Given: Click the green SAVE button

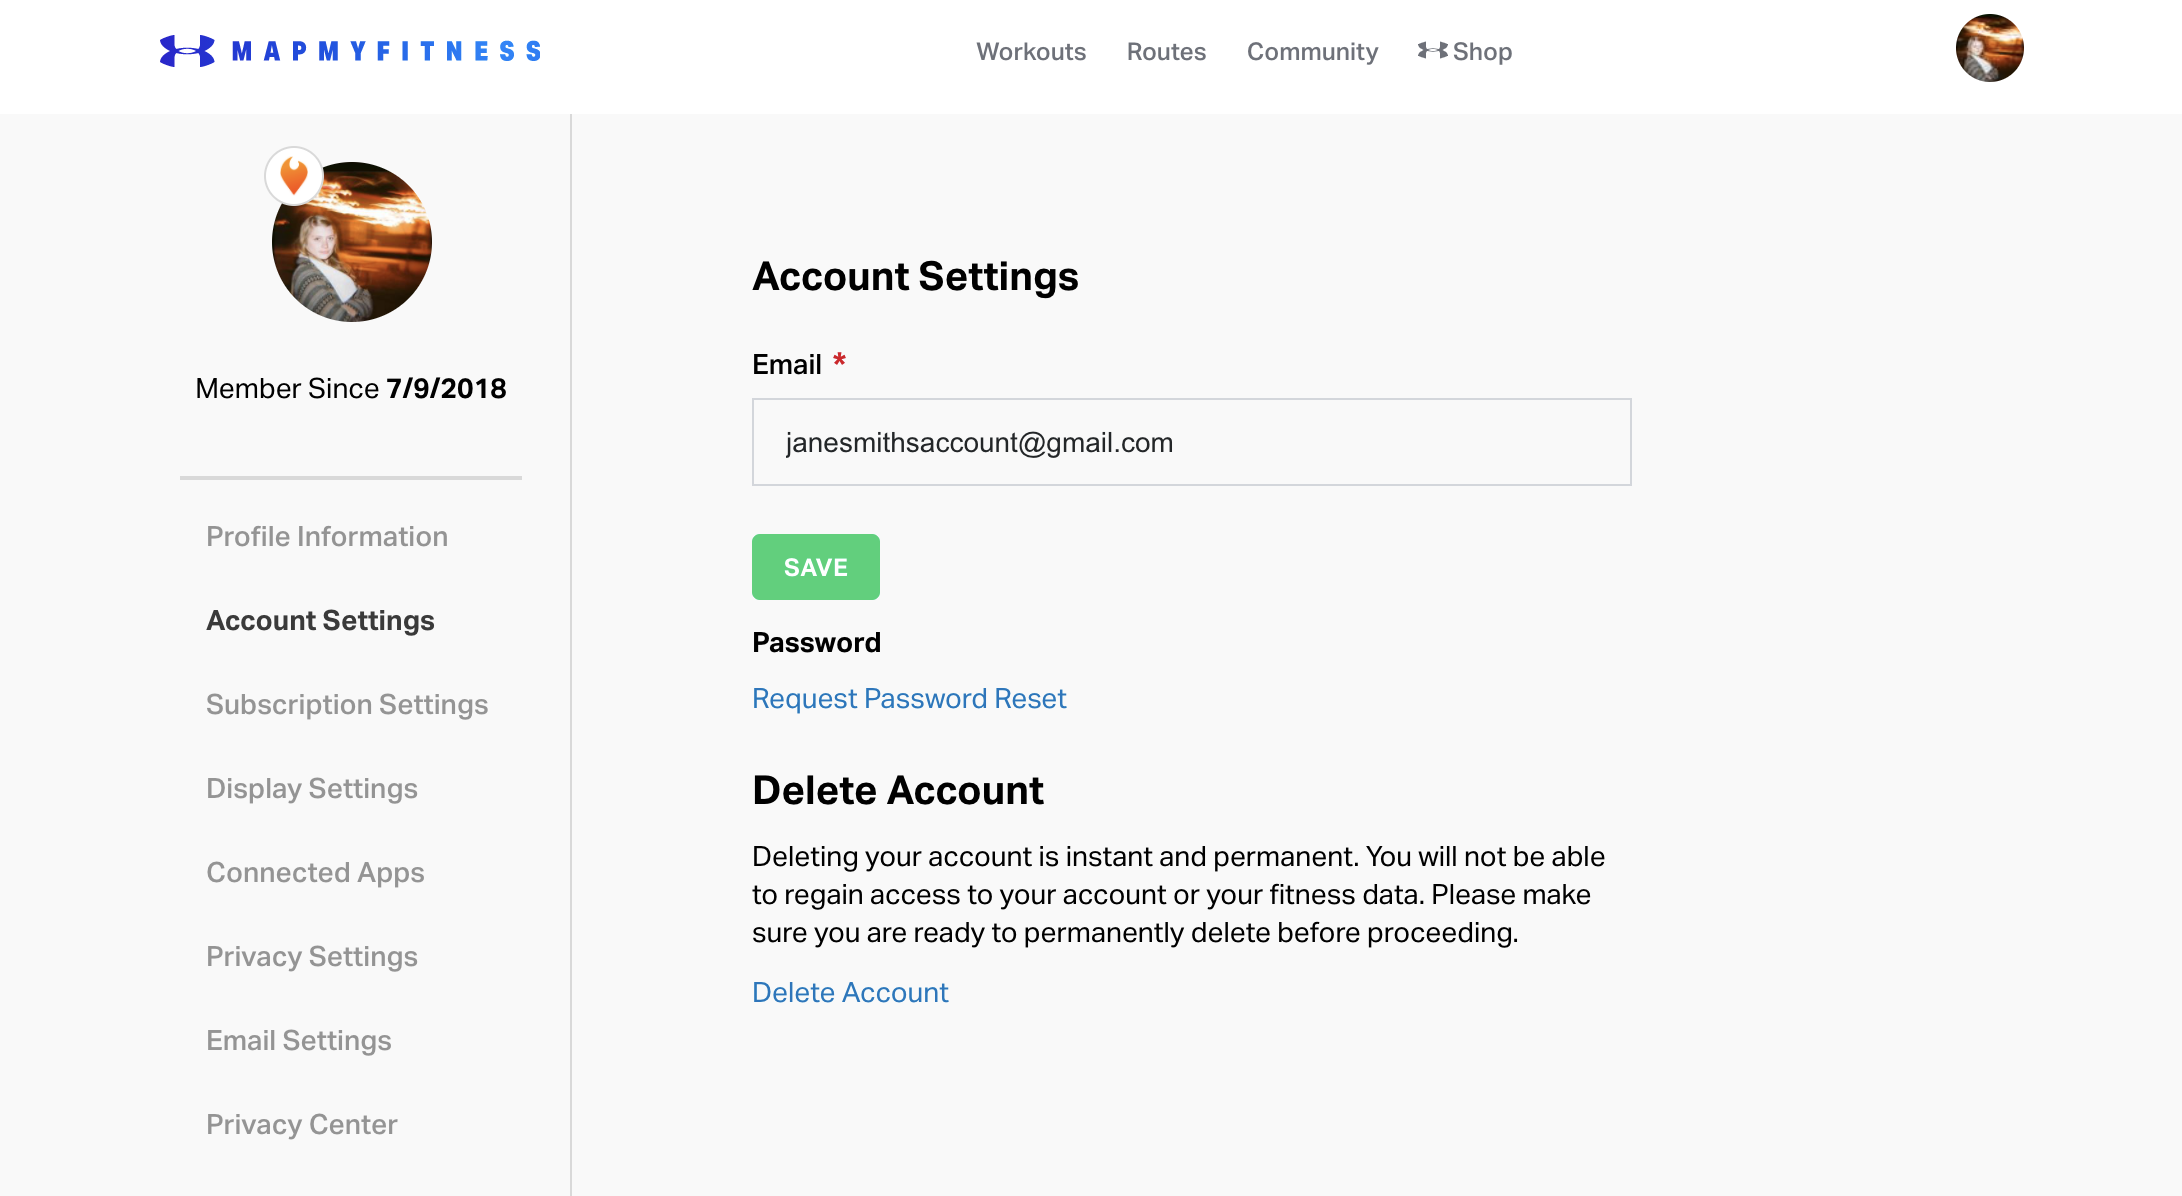Looking at the screenshot, I should coord(814,567).
